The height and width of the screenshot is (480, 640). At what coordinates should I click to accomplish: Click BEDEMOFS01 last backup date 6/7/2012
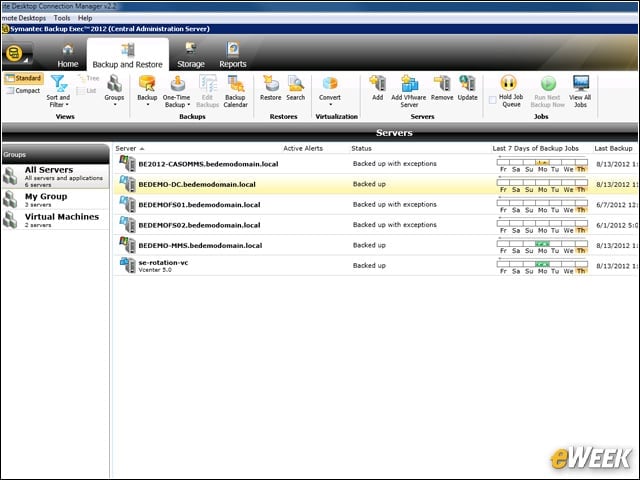[617, 205]
